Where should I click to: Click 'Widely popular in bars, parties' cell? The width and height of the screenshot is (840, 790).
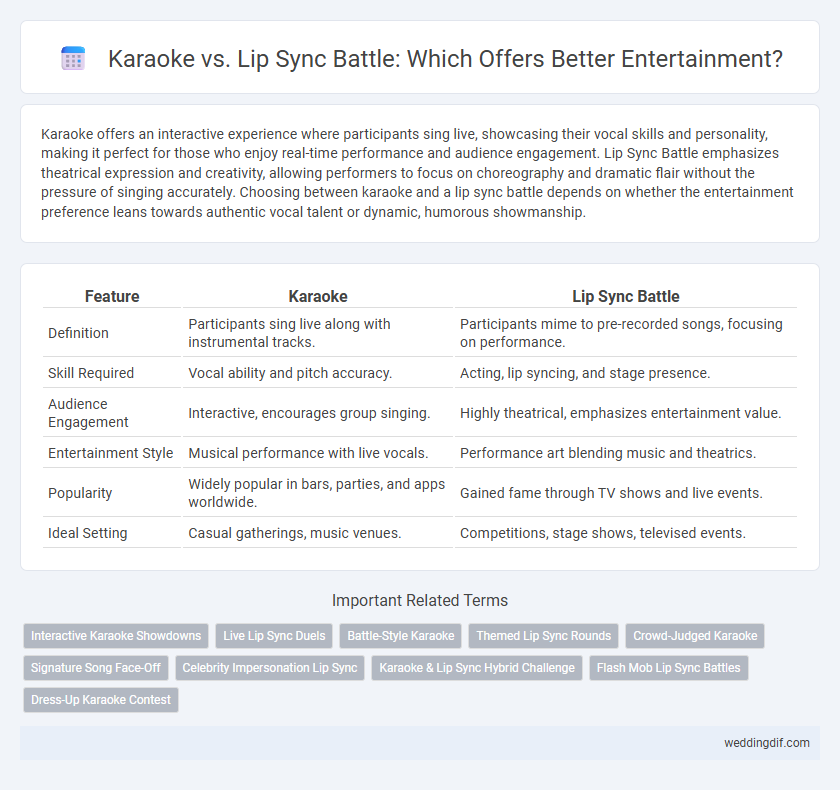318,493
